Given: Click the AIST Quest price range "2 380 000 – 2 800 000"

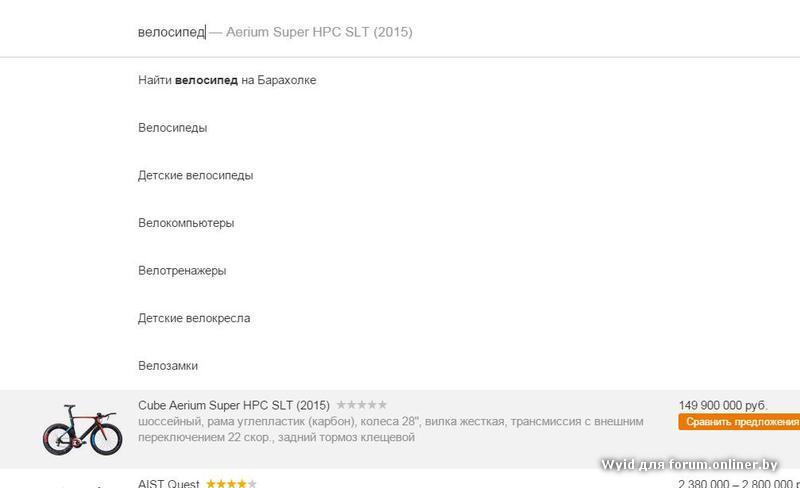Looking at the screenshot, I should (738, 484).
